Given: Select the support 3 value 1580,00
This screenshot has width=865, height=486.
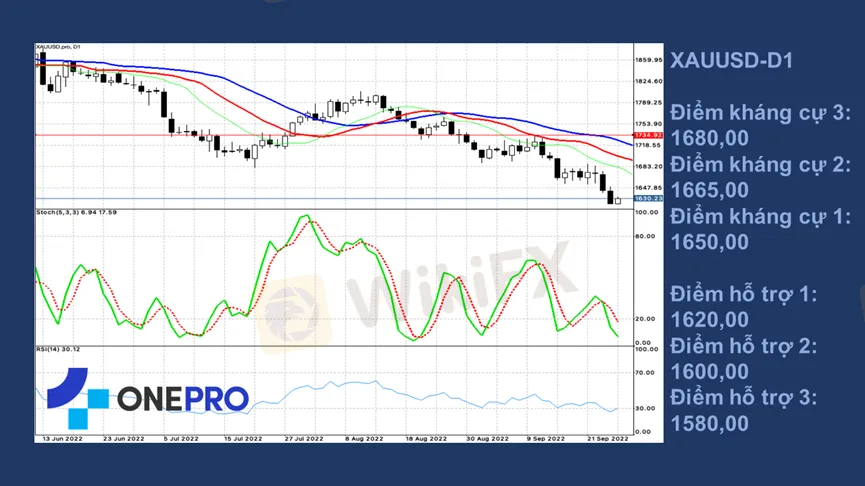Looking at the screenshot, I should click(709, 423).
